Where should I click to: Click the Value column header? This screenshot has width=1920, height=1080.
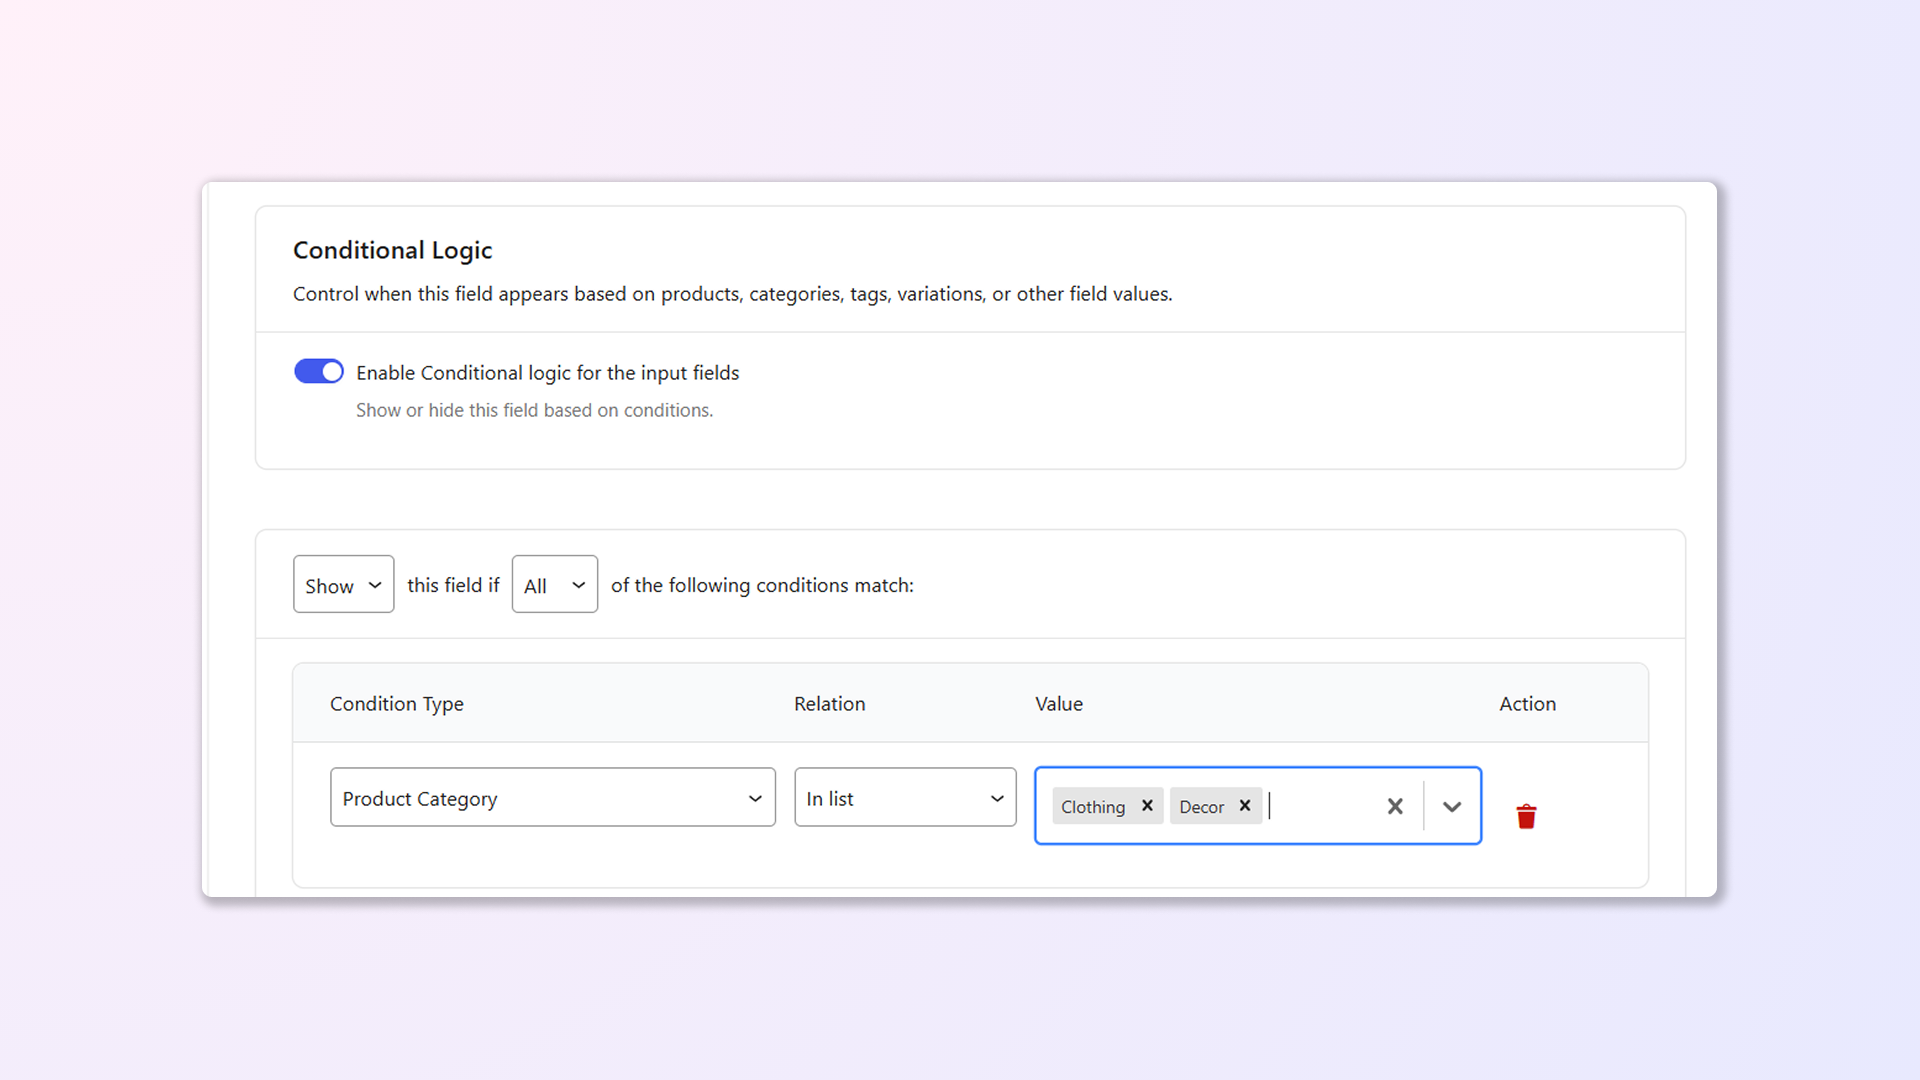click(x=1058, y=704)
